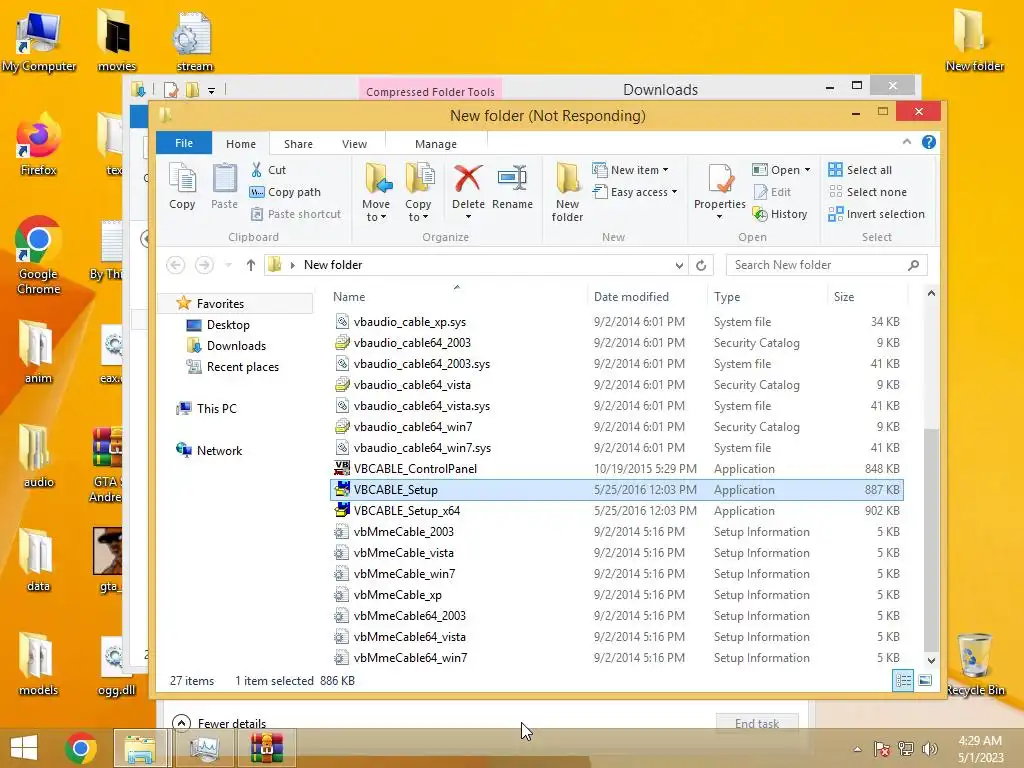The height and width of the screenshot is (768, 1024).
Task: Click the volume speaker tray icon
Action: (929, 749)
